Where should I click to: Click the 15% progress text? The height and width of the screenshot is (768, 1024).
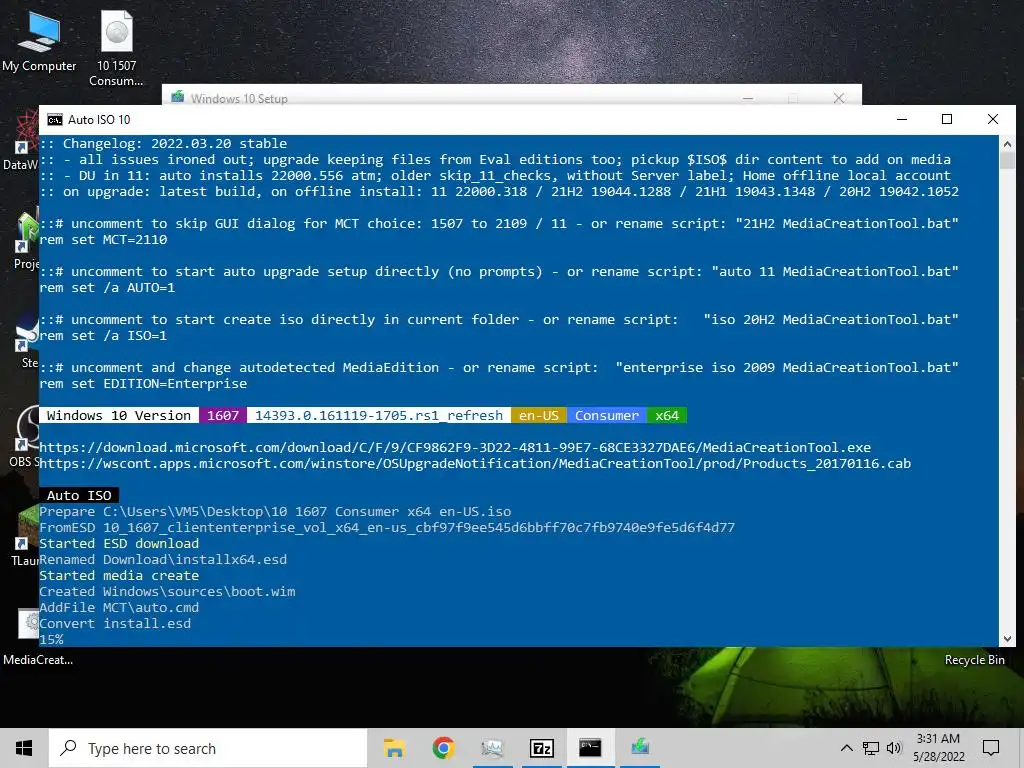pyautogui.click(x=52, y=639)
